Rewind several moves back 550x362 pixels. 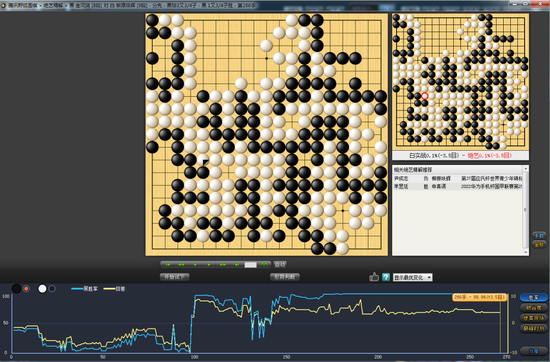(181, 265)
